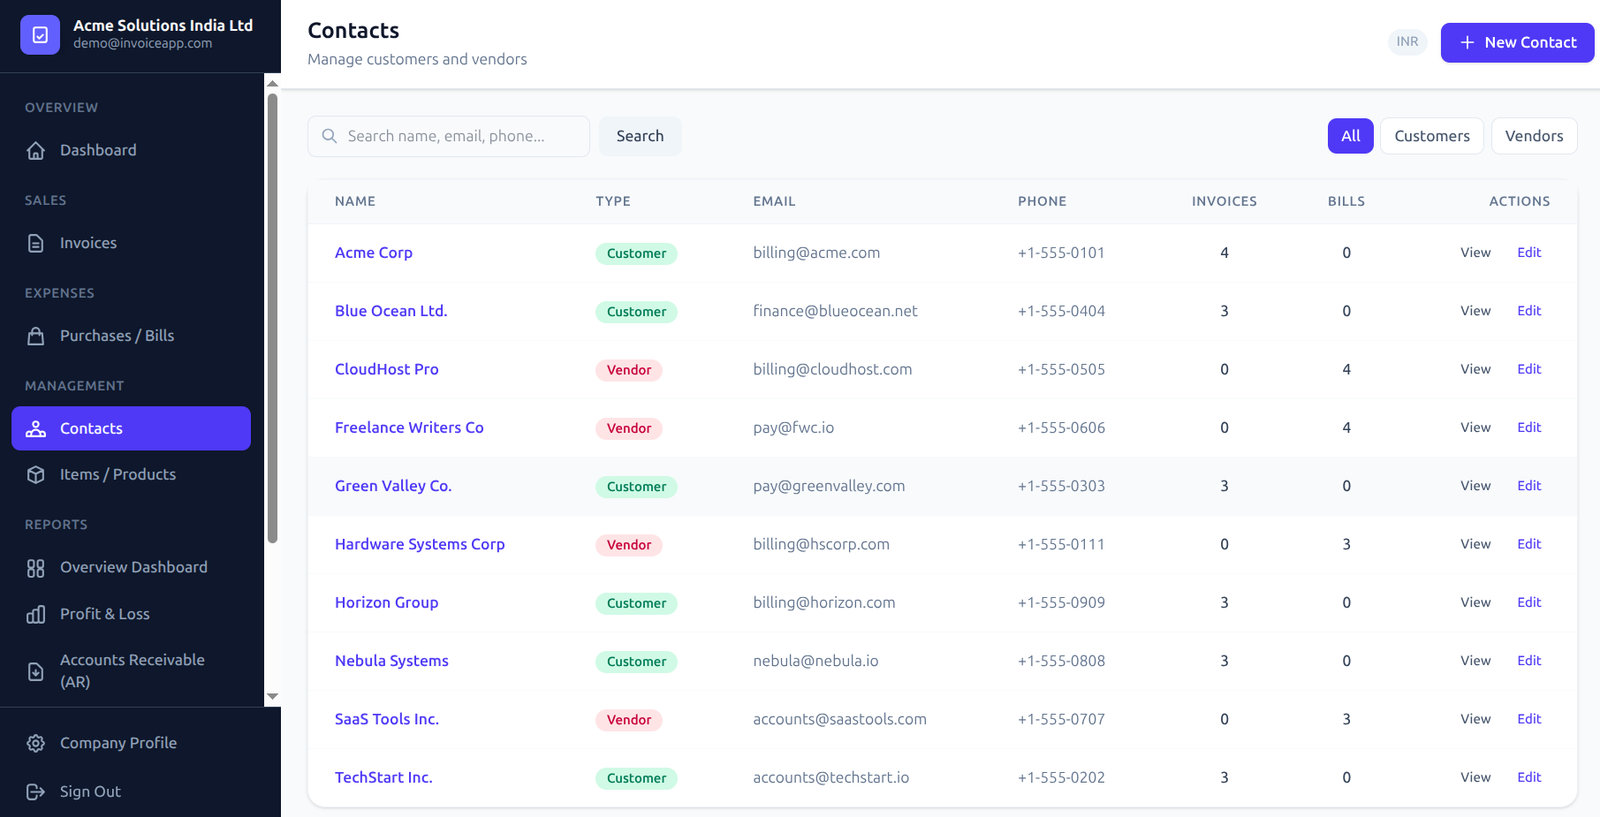View the Acme Corp row
Screen dimensions: 1600x817
pos(1475,253)
